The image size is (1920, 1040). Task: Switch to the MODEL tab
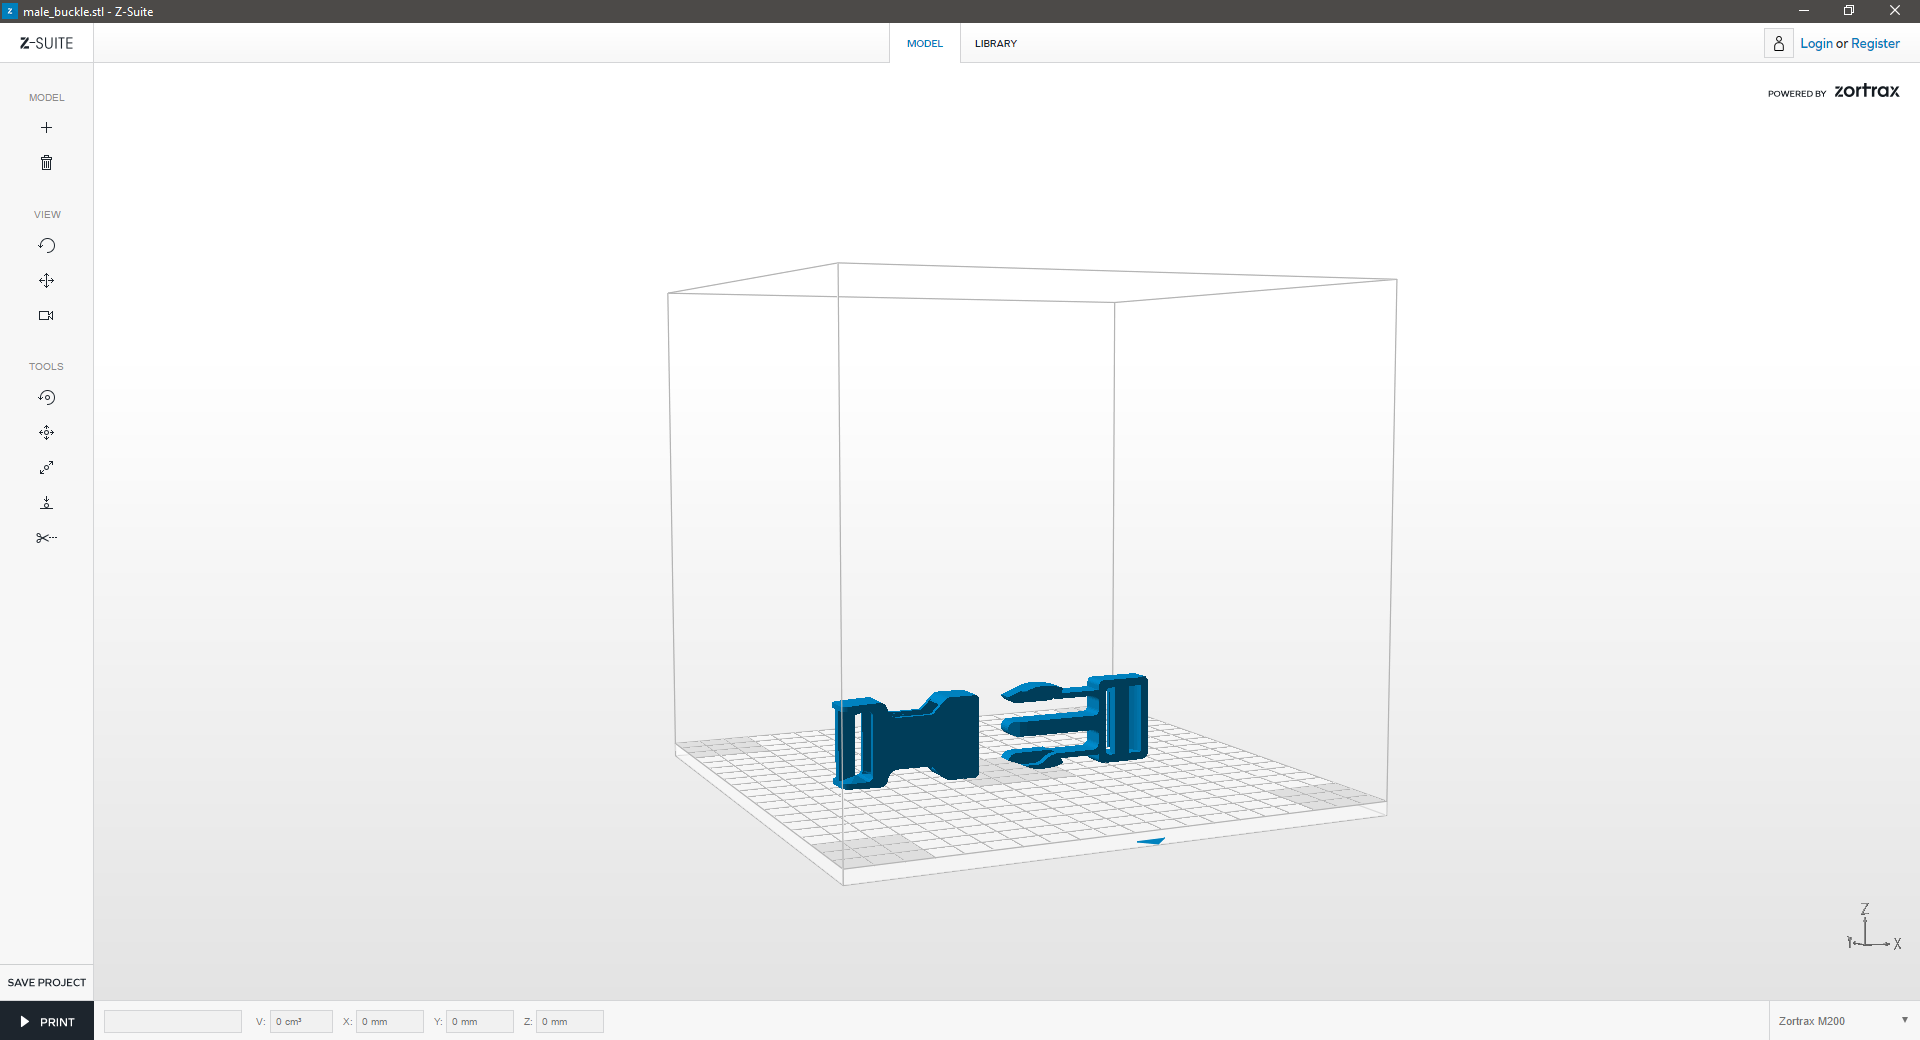click(x=924, y=44)
